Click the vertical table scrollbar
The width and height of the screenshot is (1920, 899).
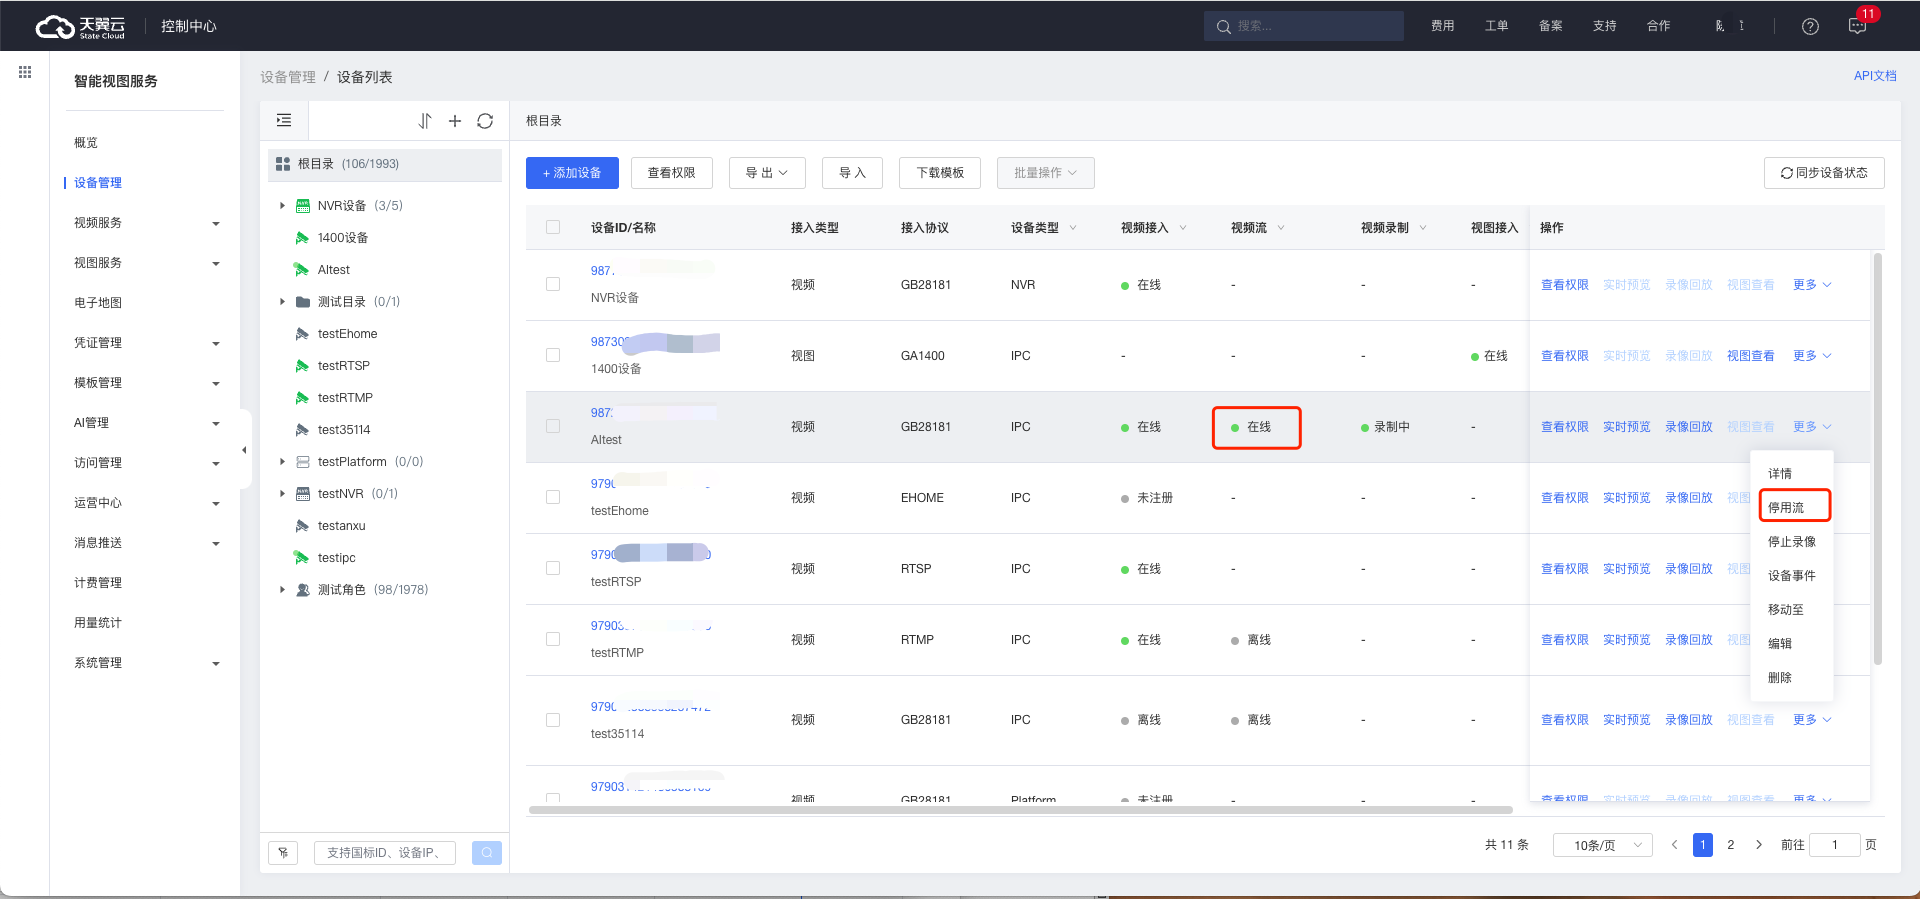coord(1878,459)
